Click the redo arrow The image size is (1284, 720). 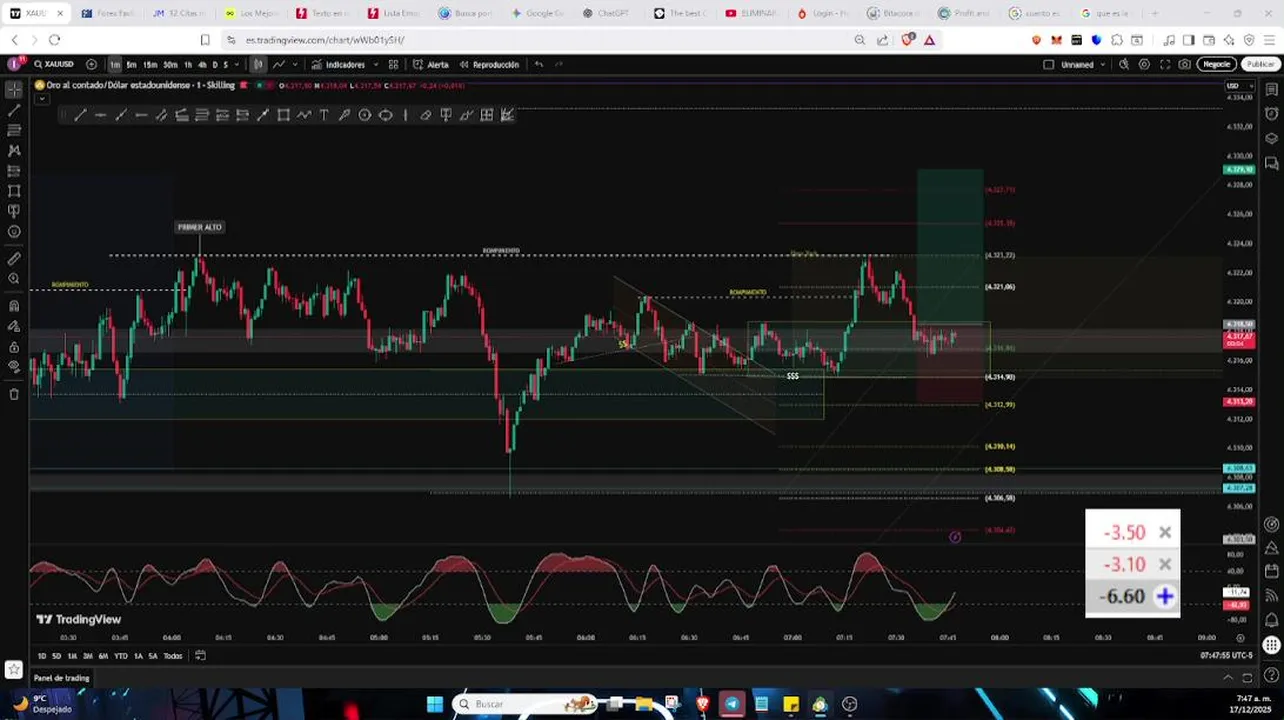coord(559,64)
